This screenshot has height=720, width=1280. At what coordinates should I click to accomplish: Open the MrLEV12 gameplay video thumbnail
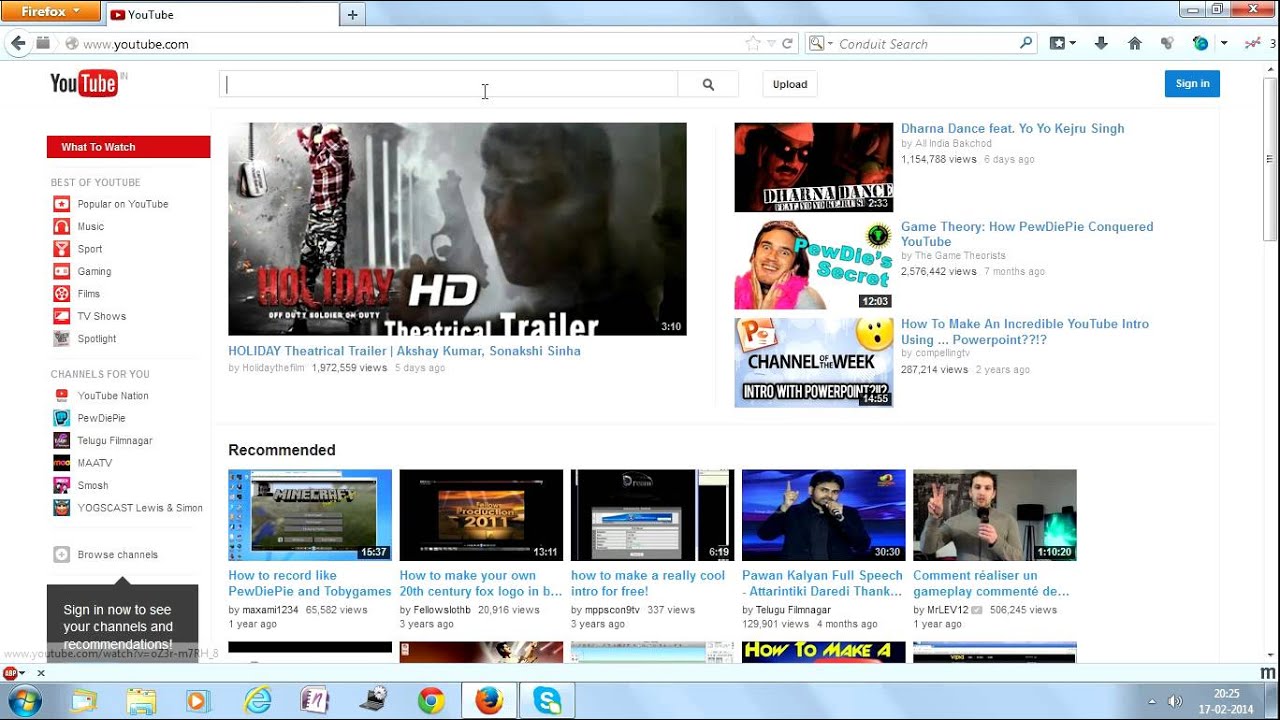click(995, 515)
